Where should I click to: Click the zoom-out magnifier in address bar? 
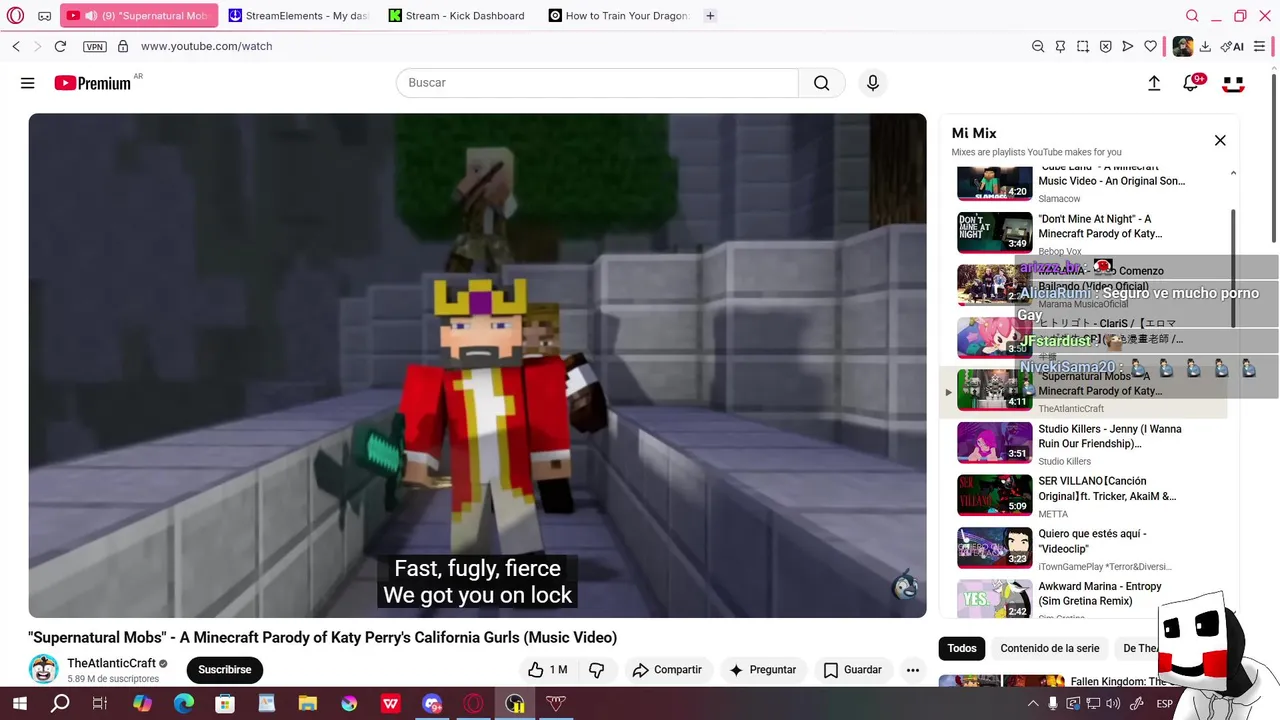[x=1038, y=46]
